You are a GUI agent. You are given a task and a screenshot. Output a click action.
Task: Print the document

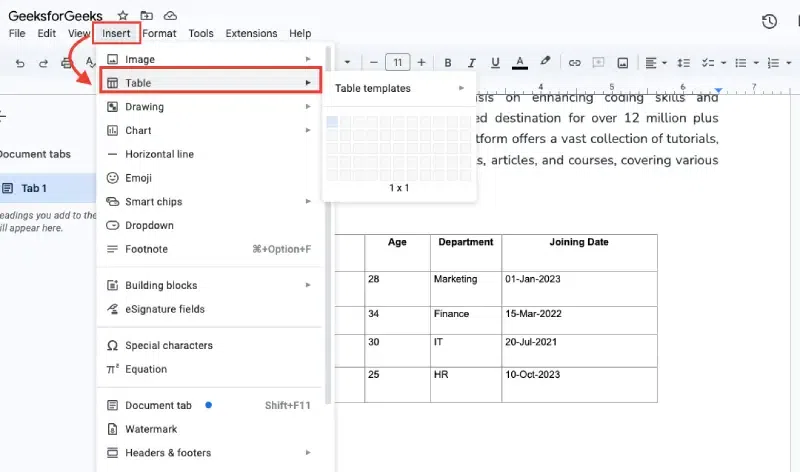[66, 63]
